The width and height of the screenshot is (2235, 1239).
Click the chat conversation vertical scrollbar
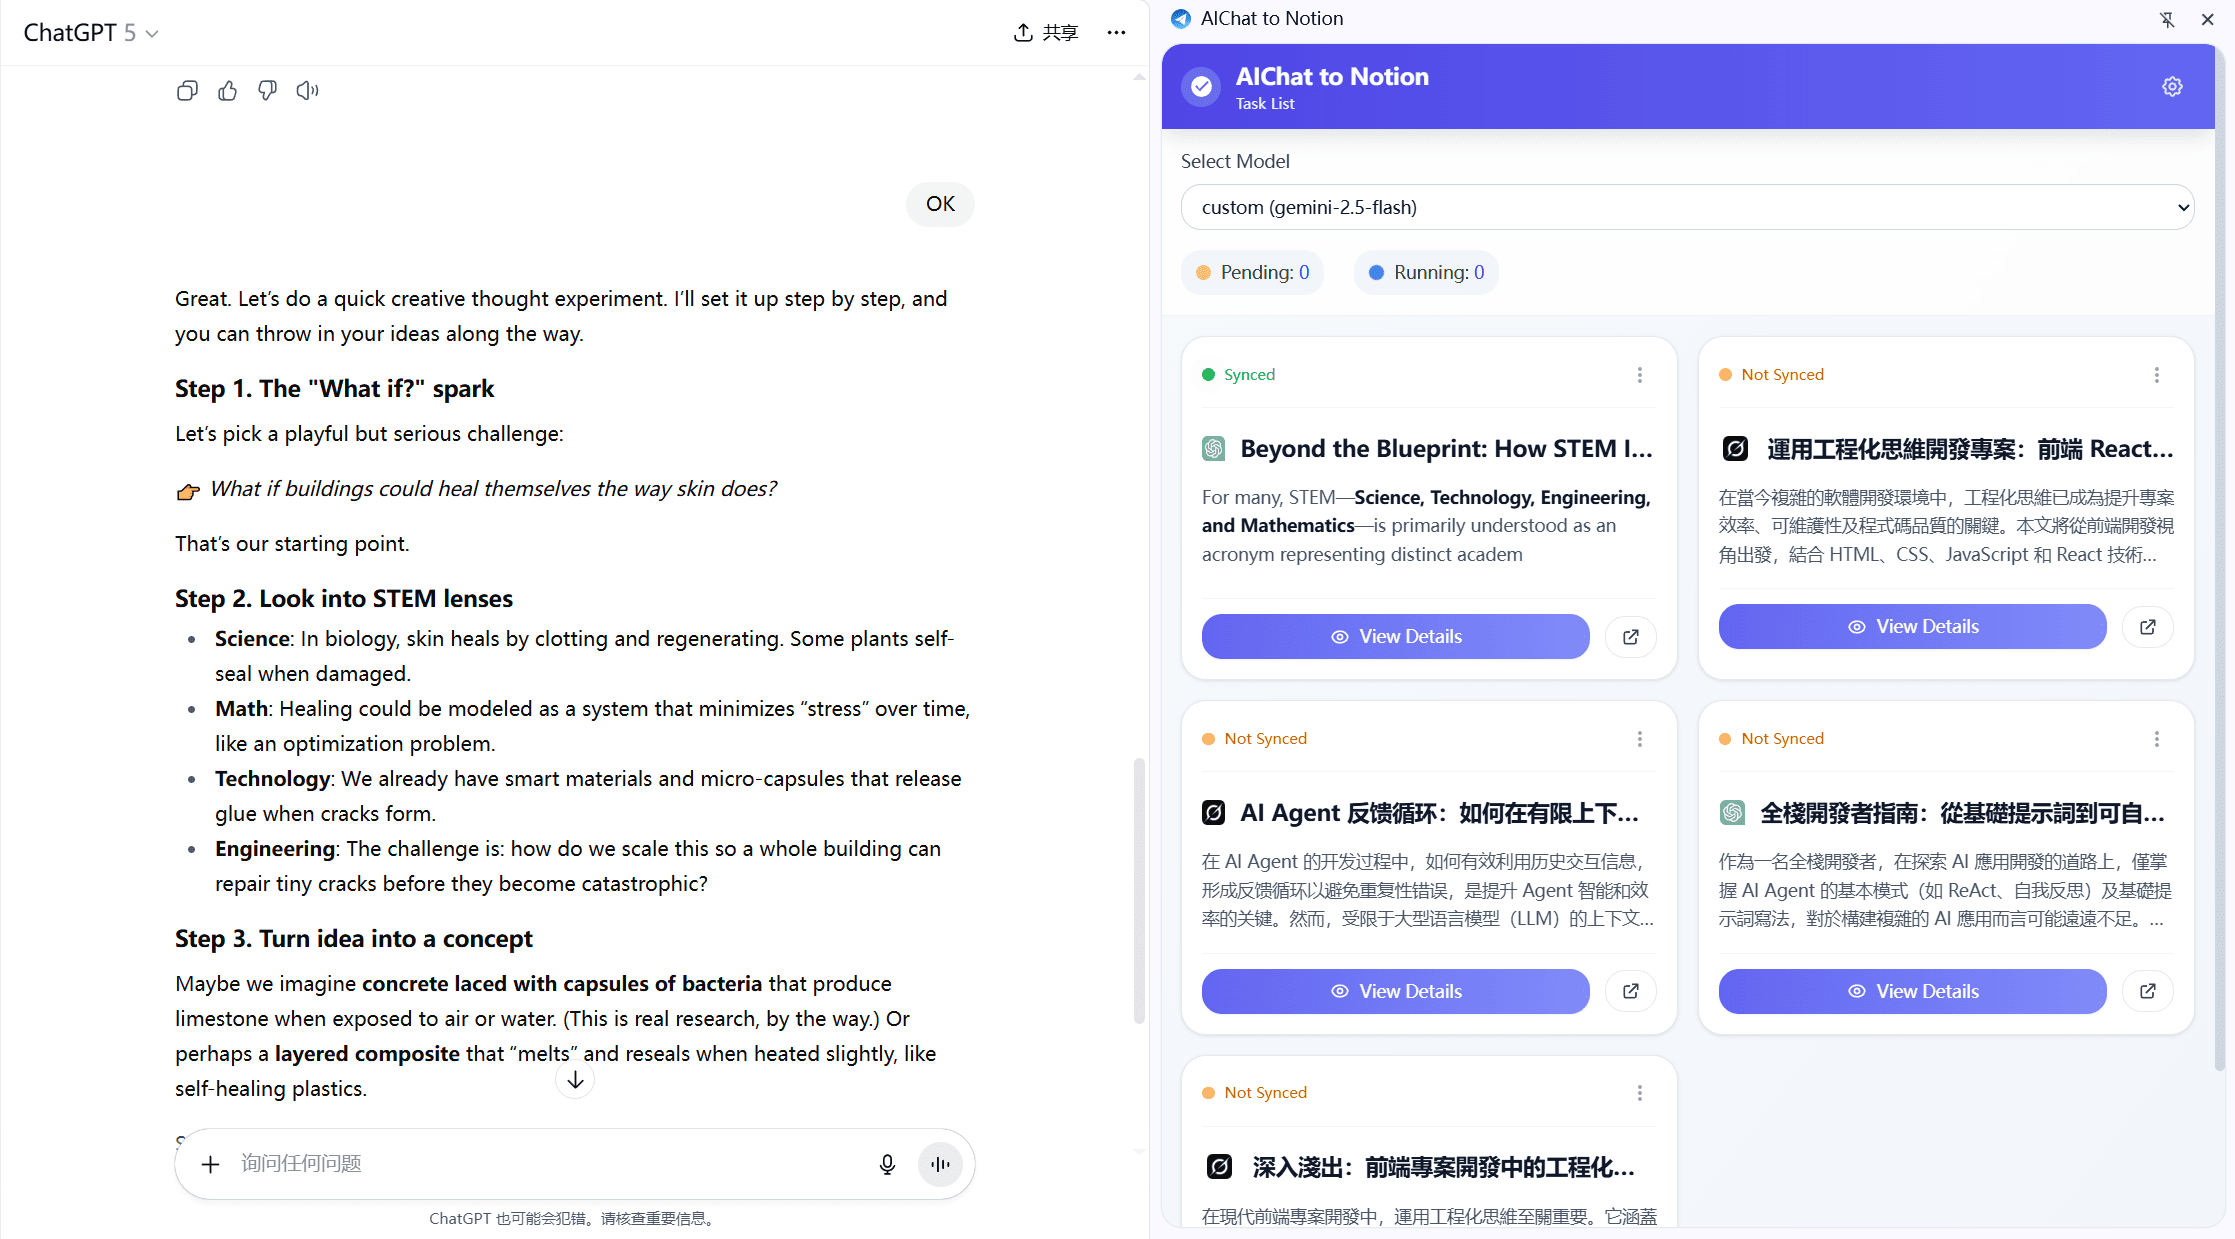tap(1138, 890)
